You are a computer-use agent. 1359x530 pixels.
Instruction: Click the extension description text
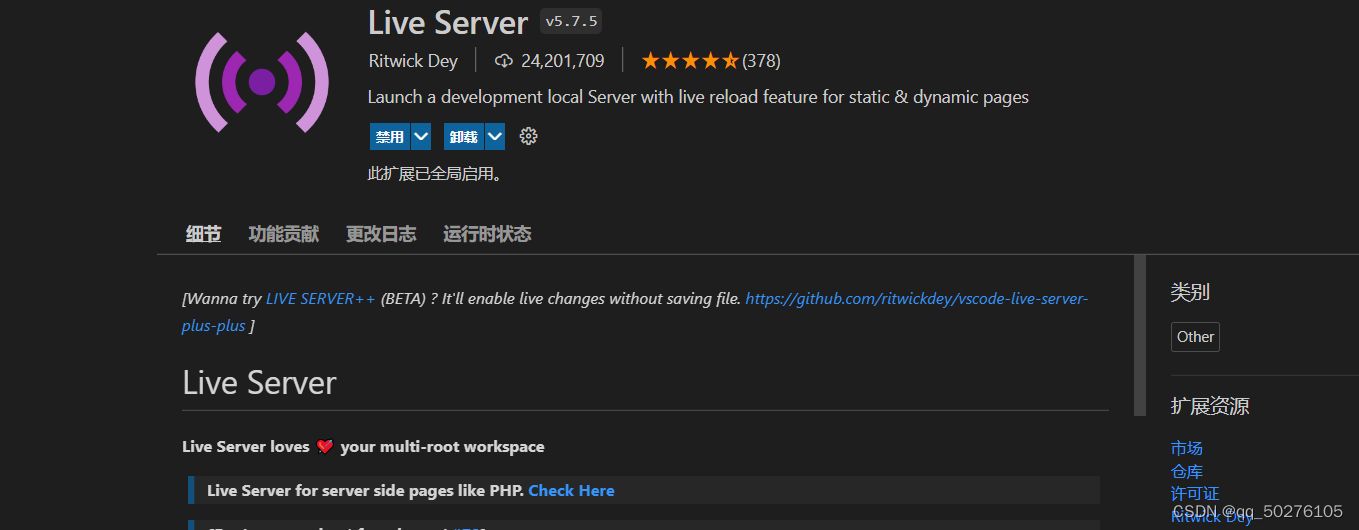tap(698, 97)
